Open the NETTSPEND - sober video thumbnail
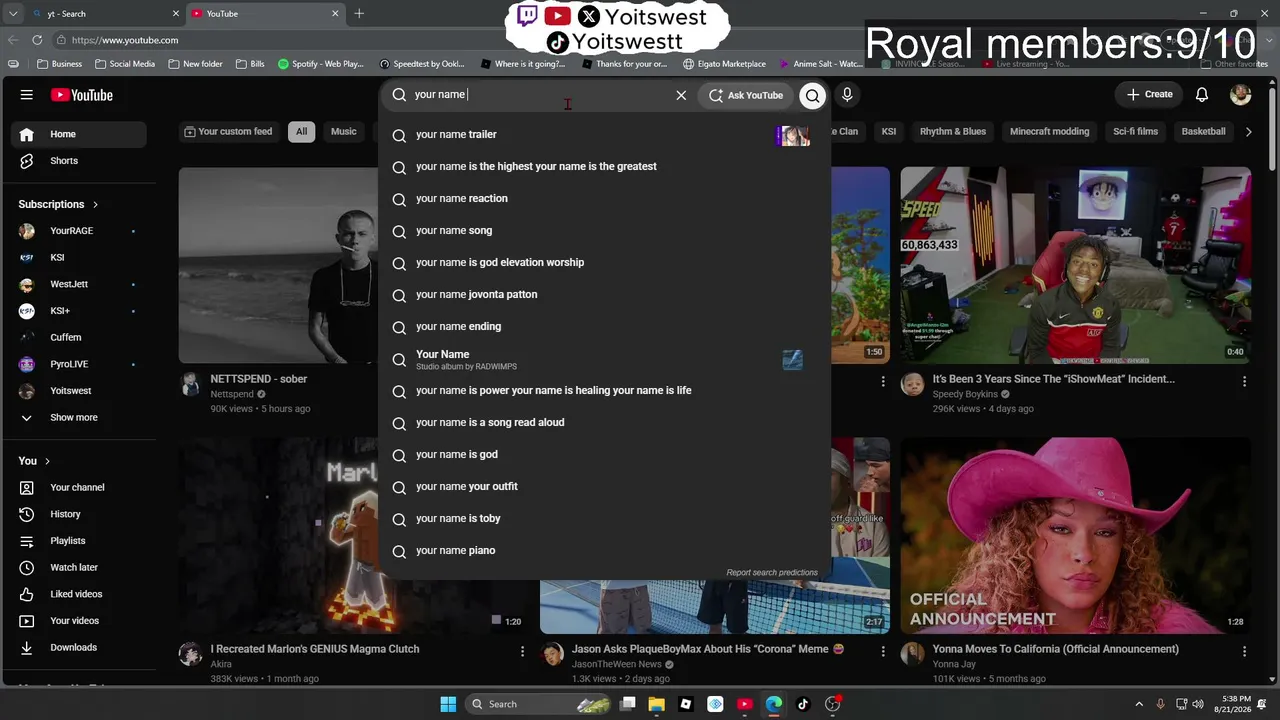 pyautogui.click(x=279, y=265)
